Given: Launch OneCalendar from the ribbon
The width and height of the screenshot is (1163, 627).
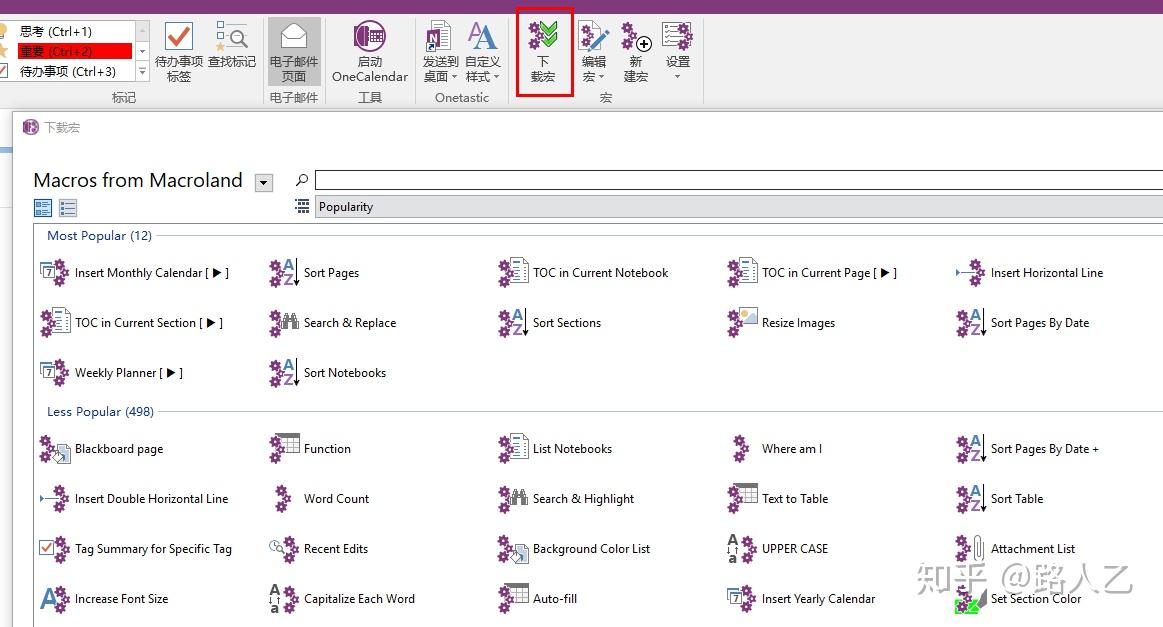Looking at the screenshot, I should tap(369, 50).
